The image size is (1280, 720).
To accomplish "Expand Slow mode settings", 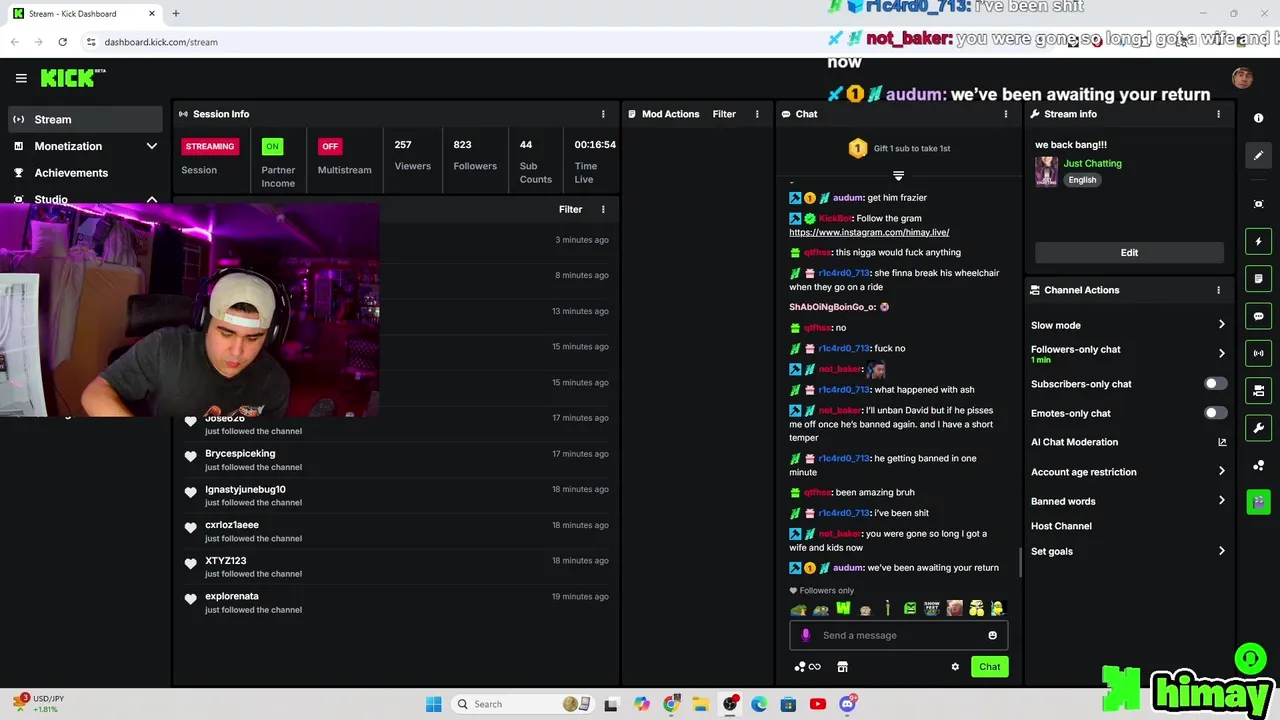I will (x=1128, y=325).
